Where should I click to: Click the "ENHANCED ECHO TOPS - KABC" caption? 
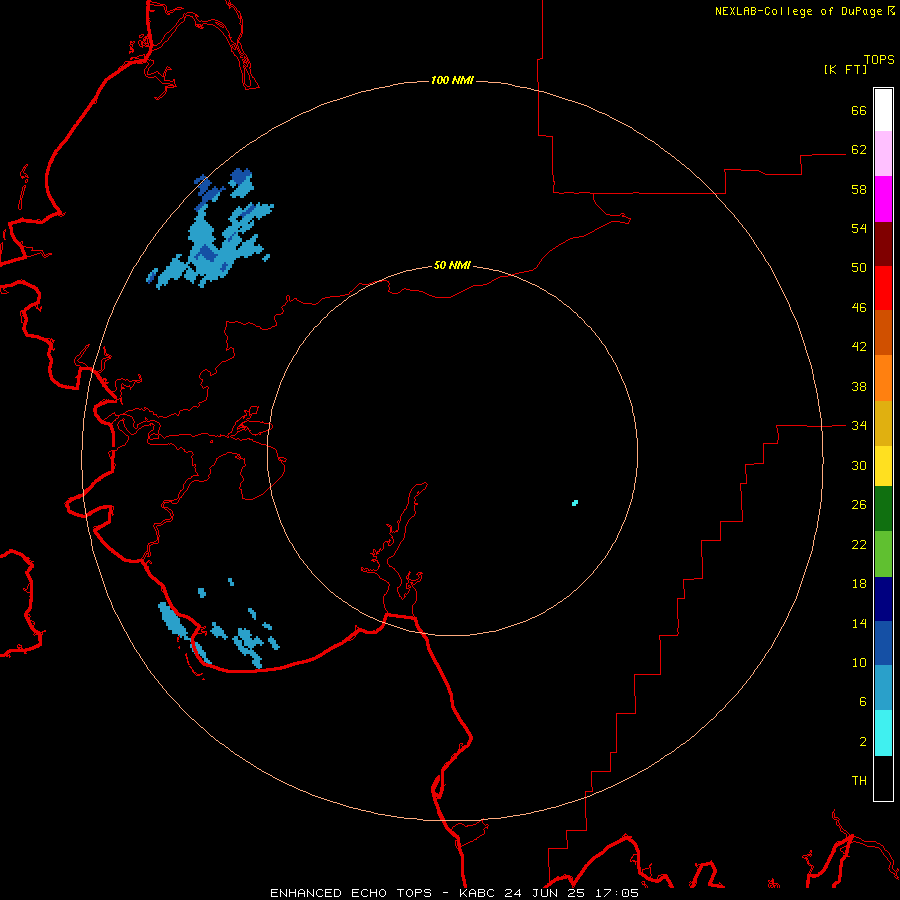(x=384, y=893)
